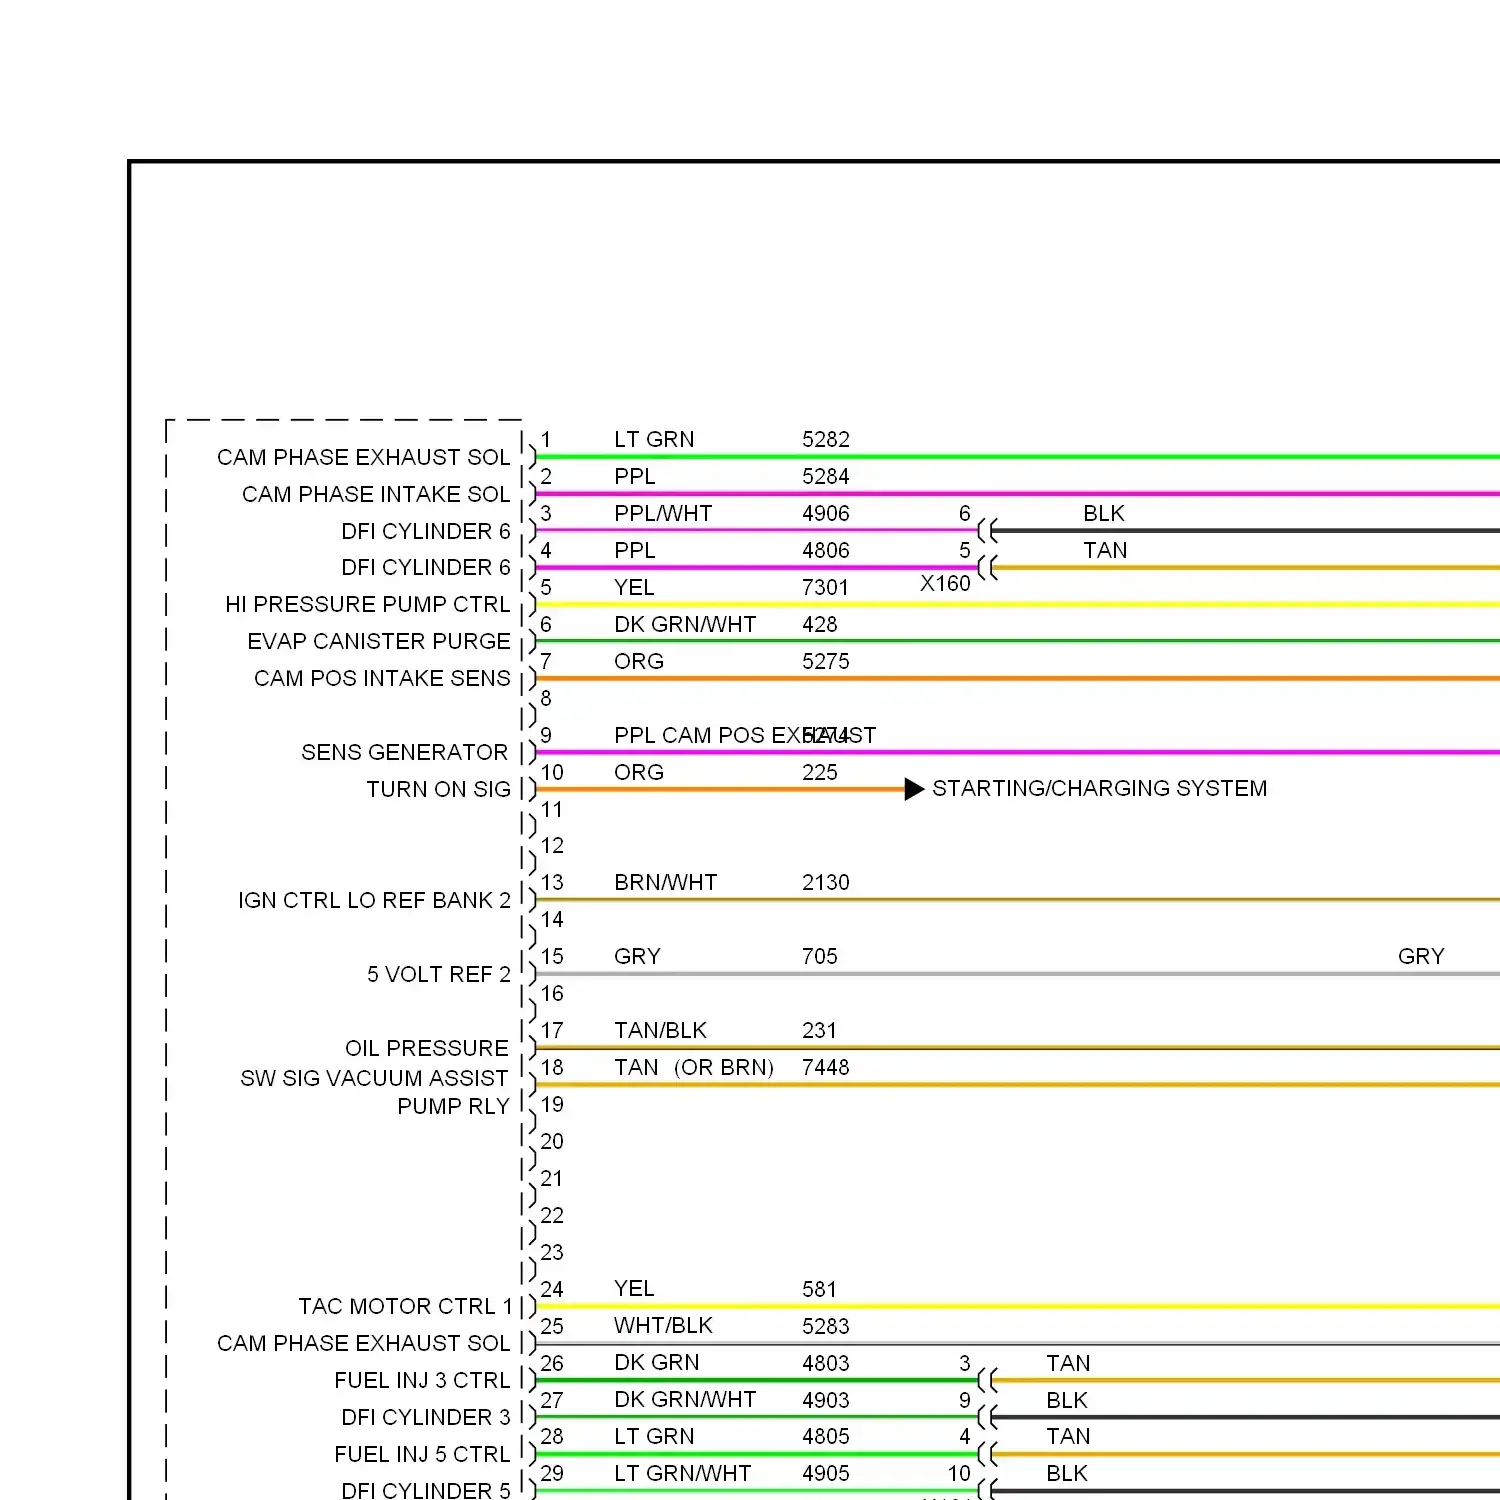Click the PPL/WHT wire color label
The width and height of the screenshot is (1500, 1500).
click(663, 513)
